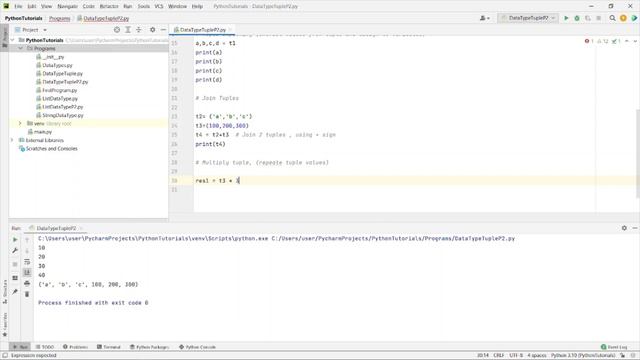Click PythonTutorials in the breadcrumb bar
The width and height of the screenshot is (640, 360).
pyautogui.click(x=24, y=18)
